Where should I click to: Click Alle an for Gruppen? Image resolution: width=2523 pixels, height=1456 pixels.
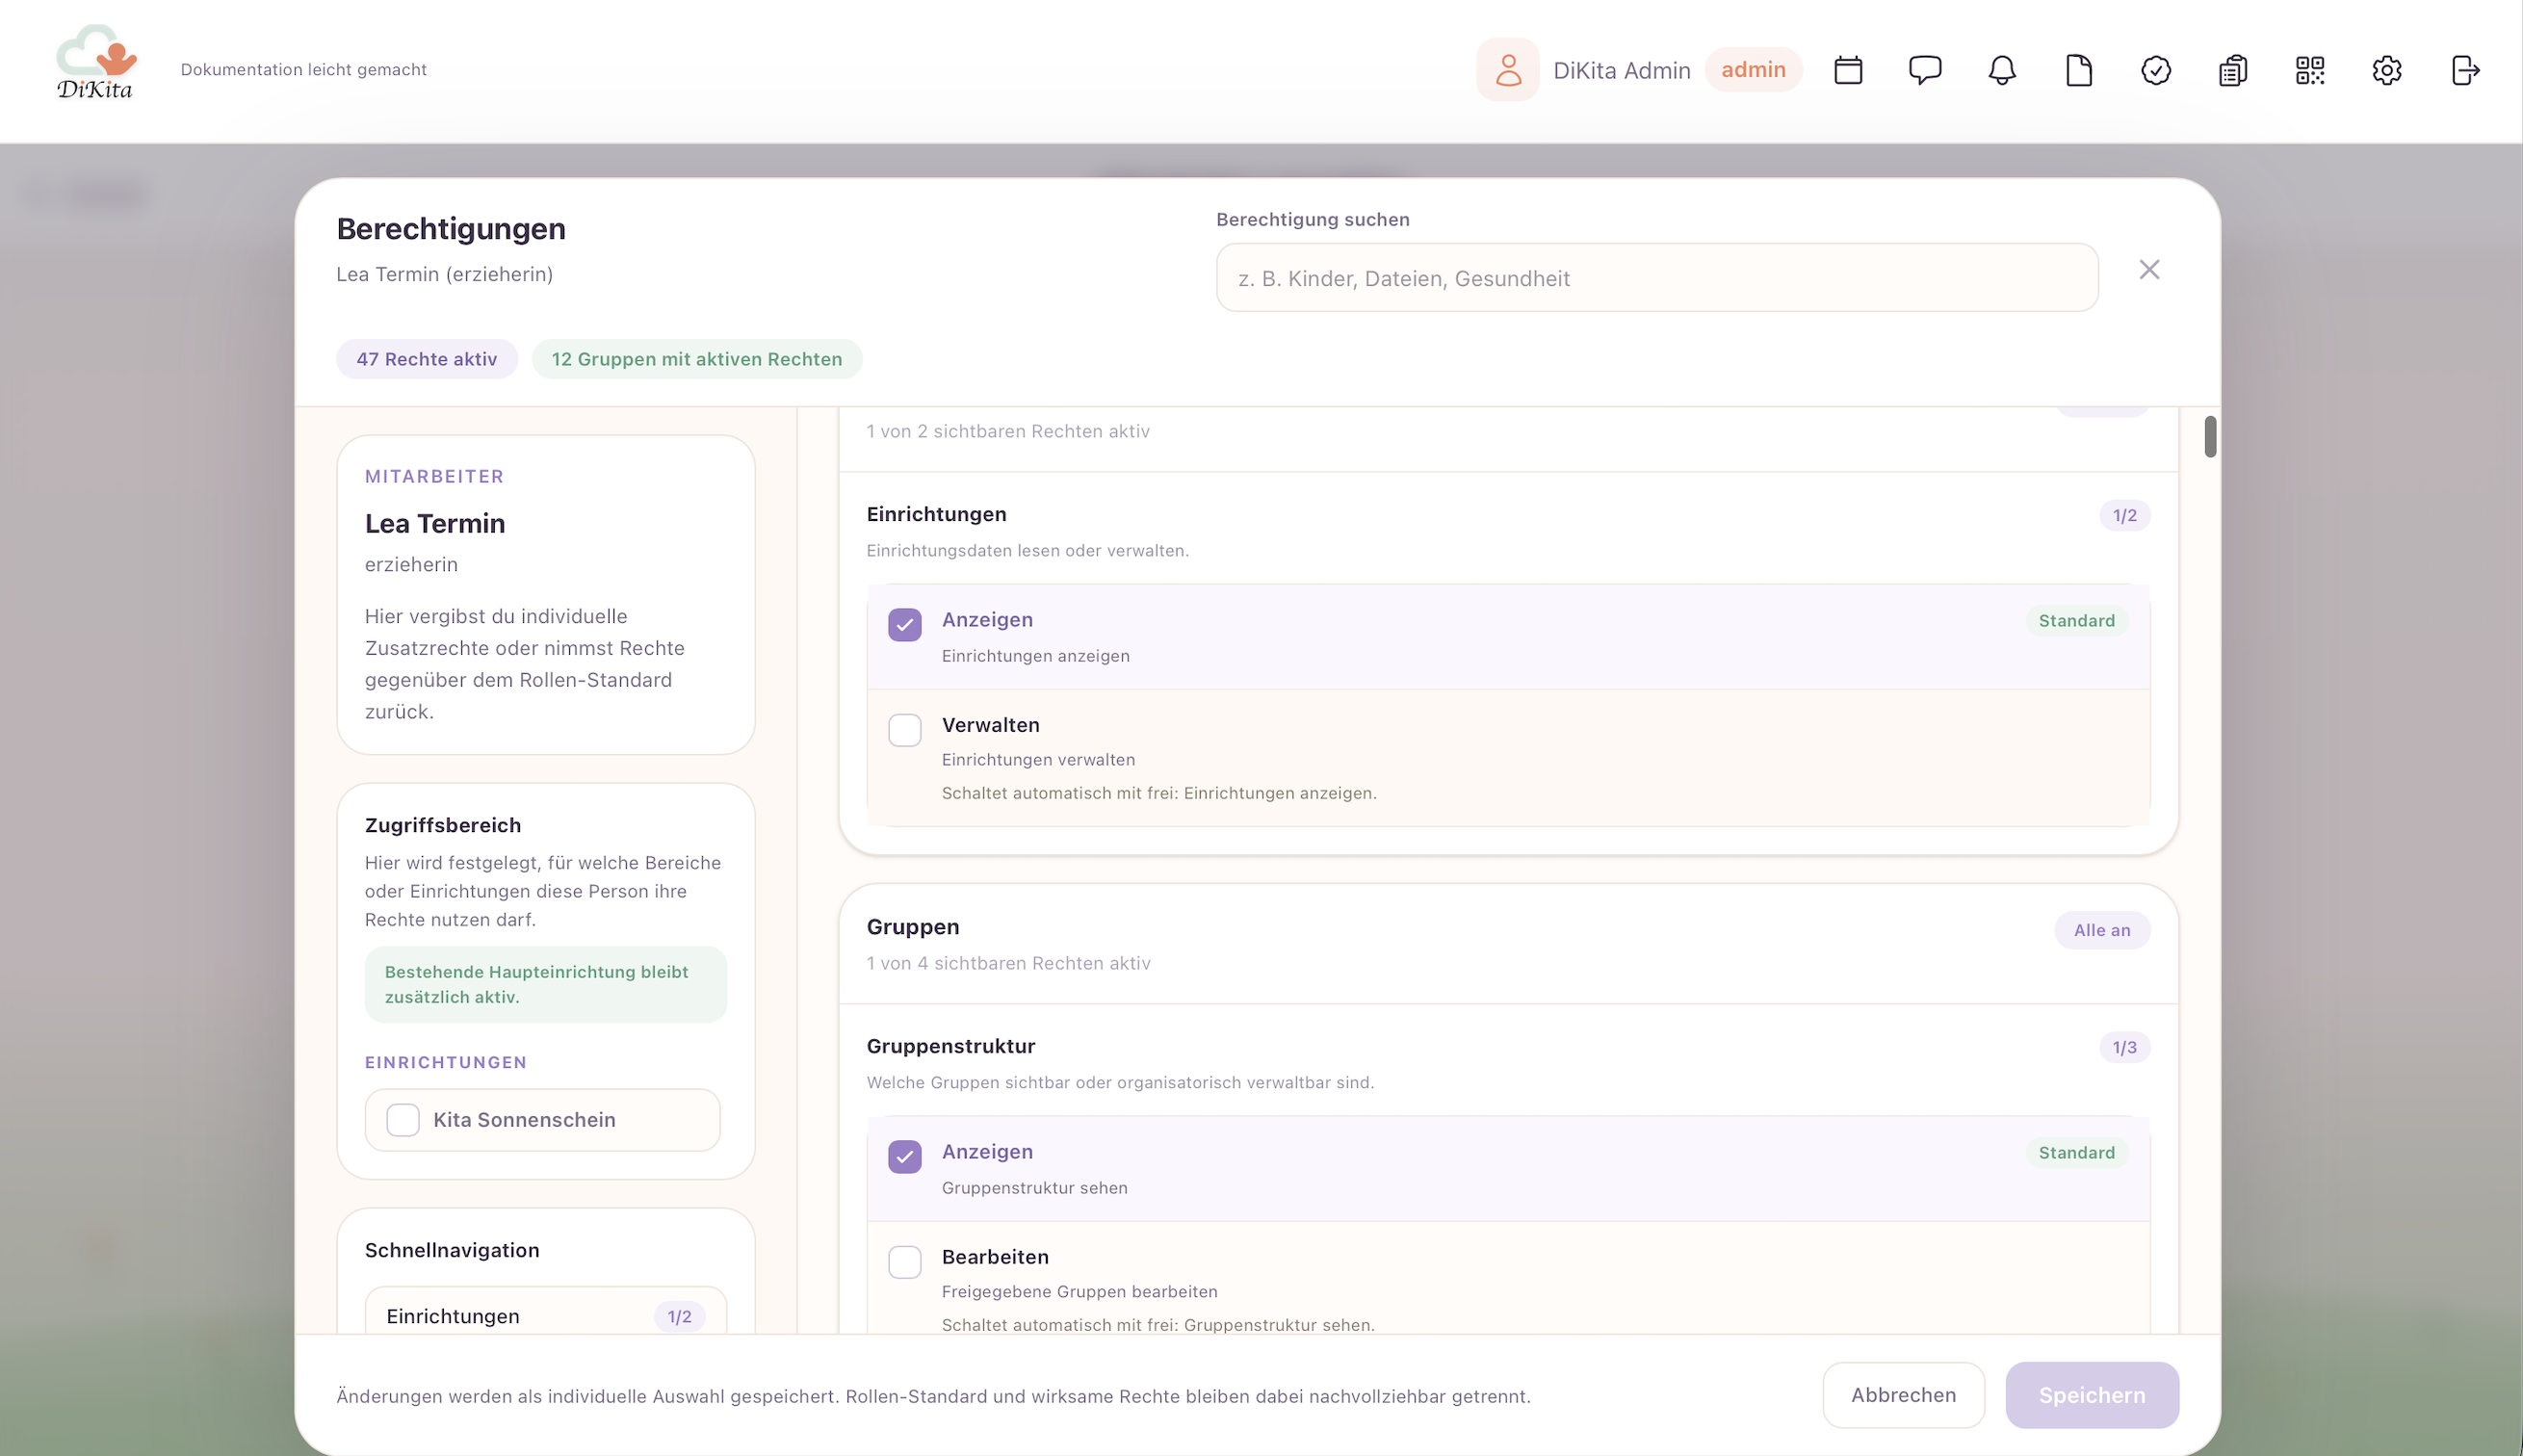pyautogui.click(x=2102, y=930)
